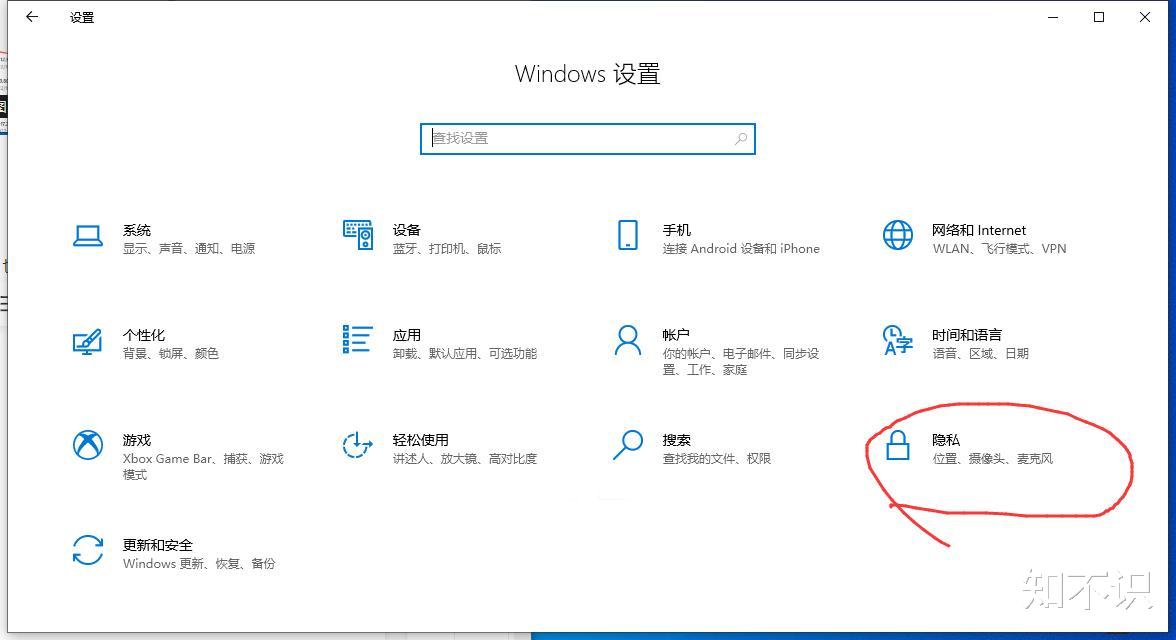This screenshot has height=640, width=1176.
Task: Open the 帐户 settings title
Action: tap(676, 335)
